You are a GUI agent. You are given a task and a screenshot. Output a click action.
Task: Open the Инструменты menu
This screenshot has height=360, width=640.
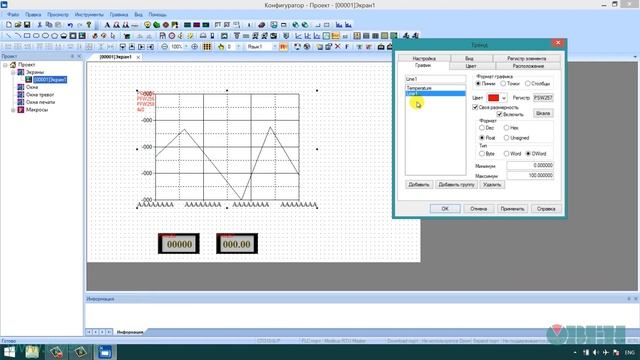click(89, 14)
